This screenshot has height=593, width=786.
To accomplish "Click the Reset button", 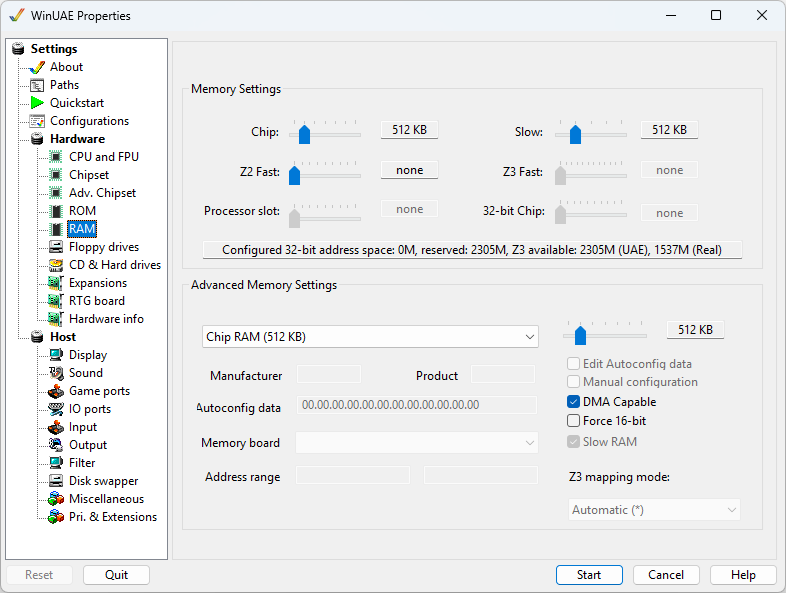I will pyautogui.click(x=39, y=575).
